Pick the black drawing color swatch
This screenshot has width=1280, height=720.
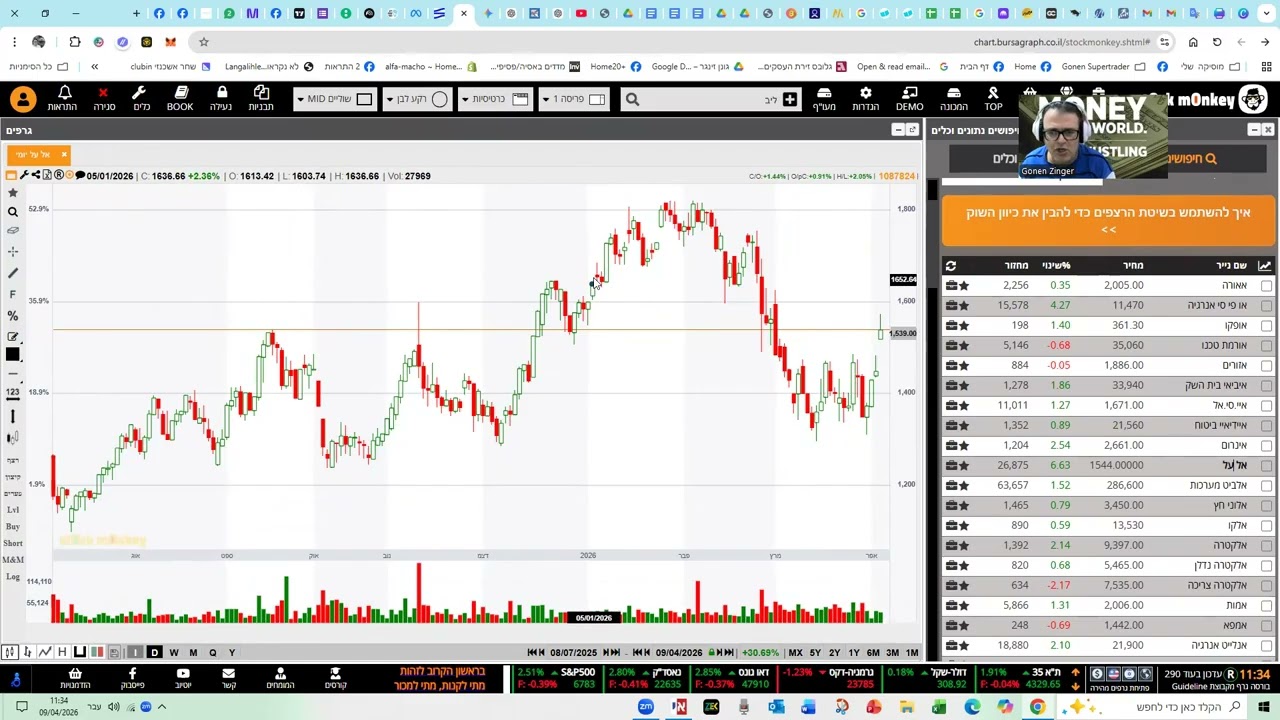tap(13, 355)
